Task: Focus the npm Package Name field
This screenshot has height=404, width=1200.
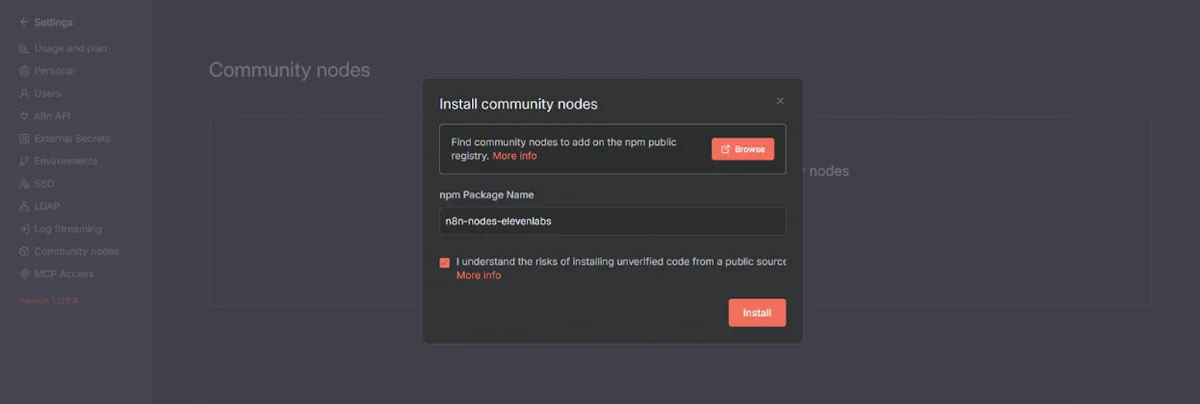Action: pyautogui.click(x=612, y=221)
